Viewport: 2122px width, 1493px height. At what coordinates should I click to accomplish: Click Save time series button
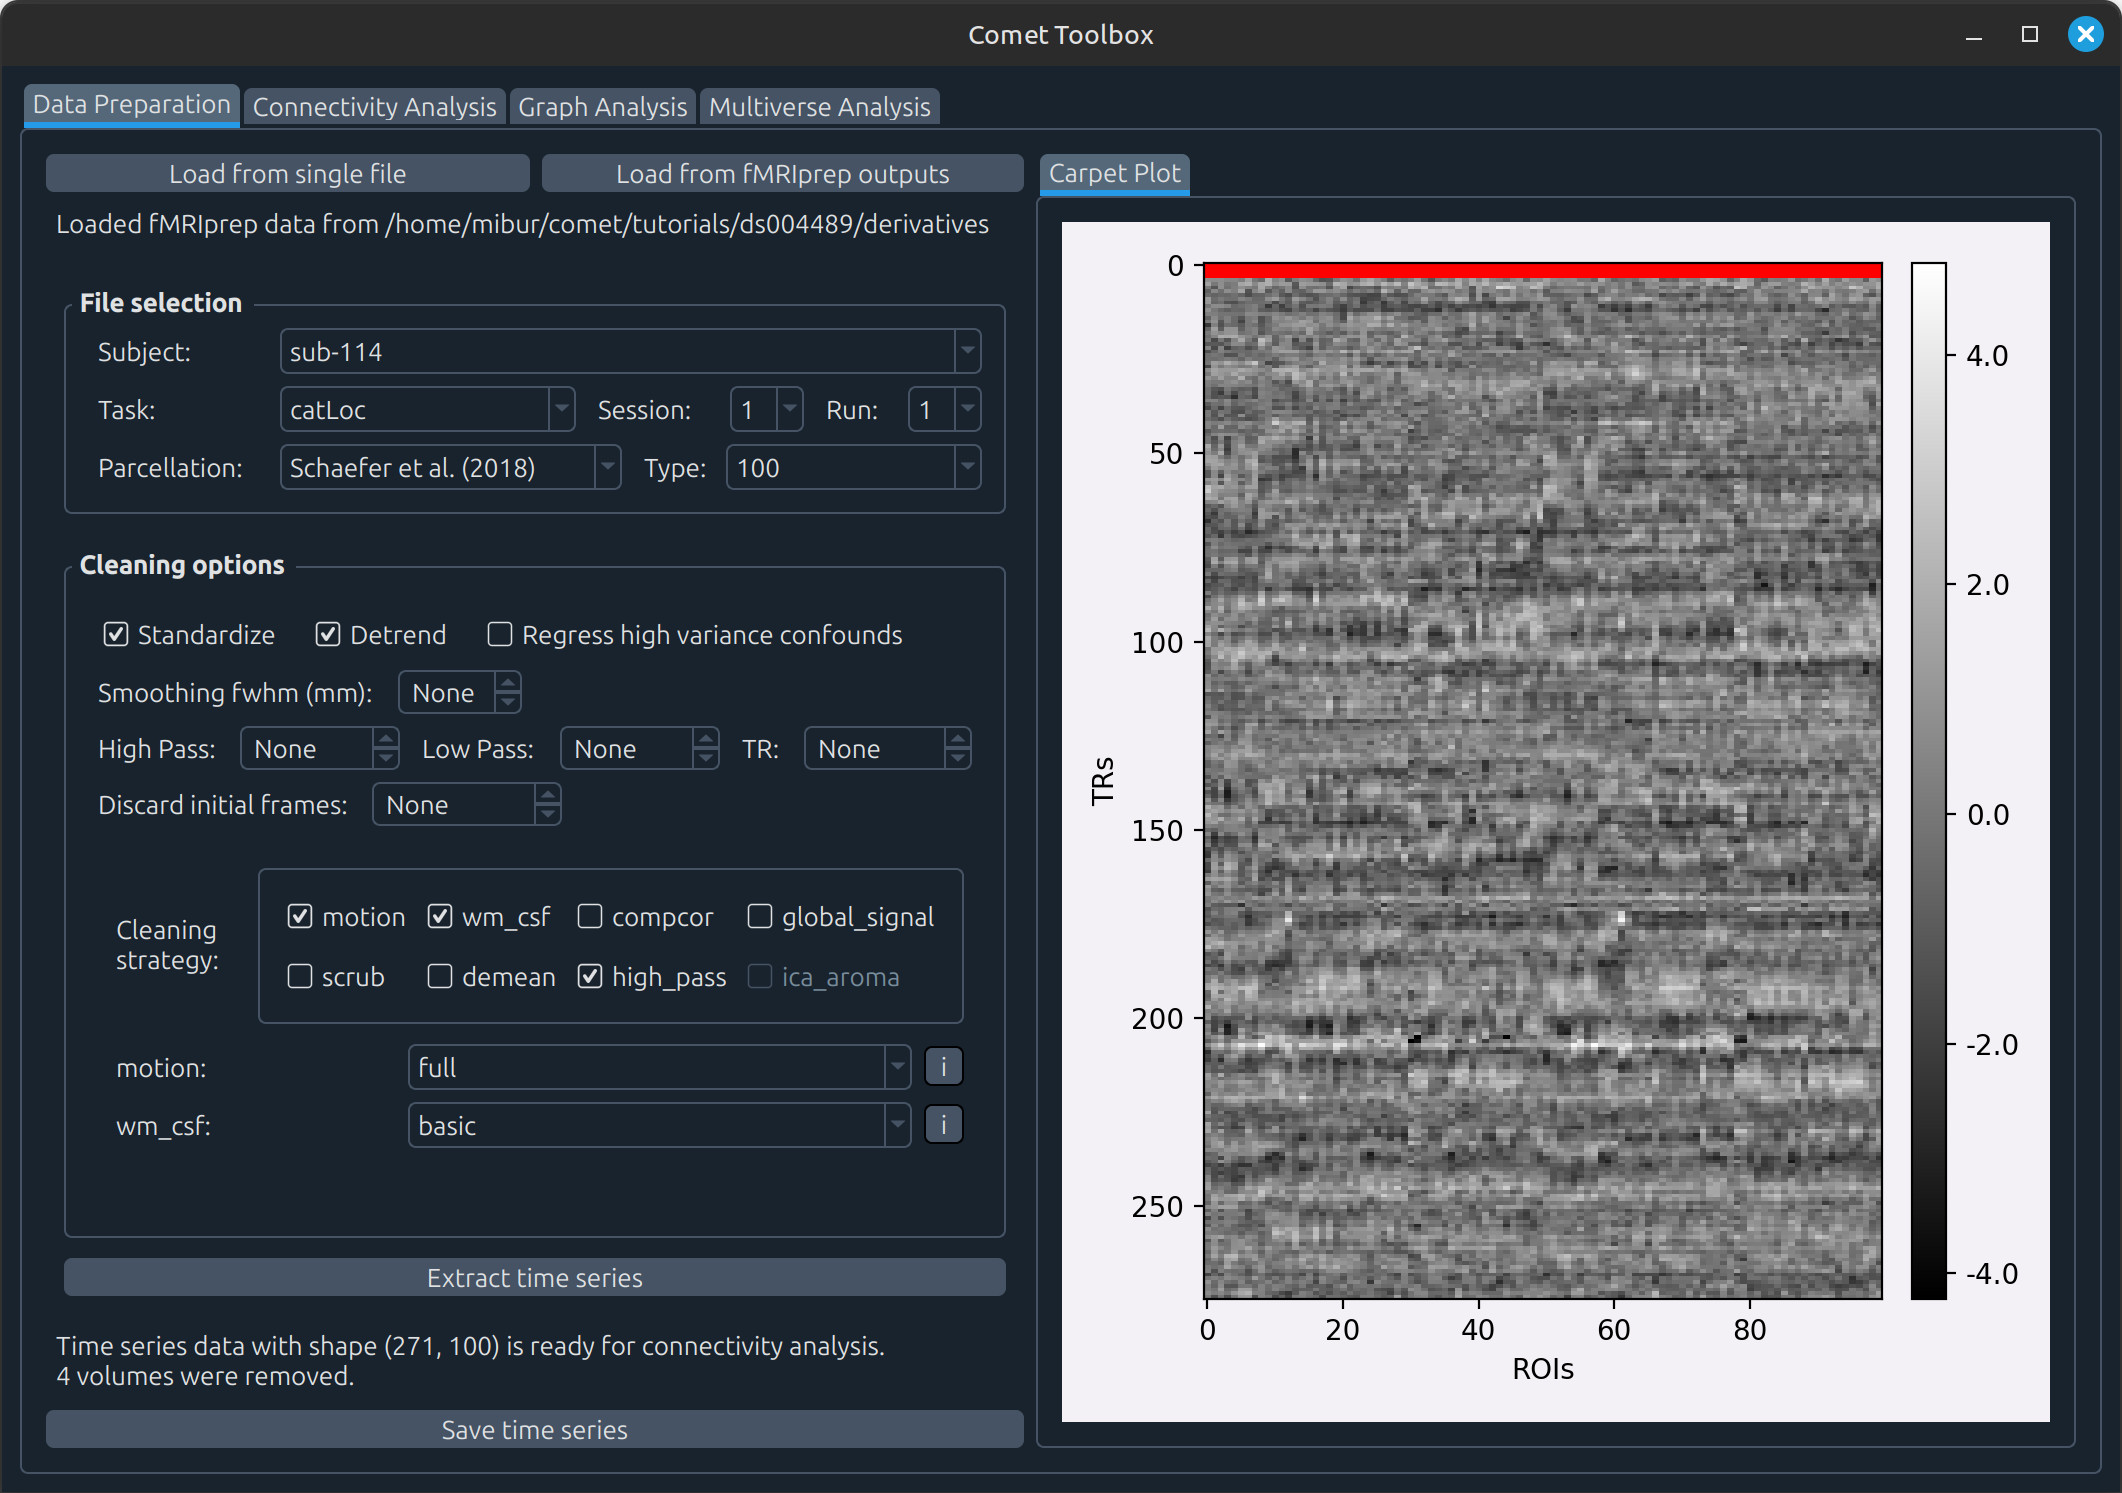click(x=534, y=1430)
